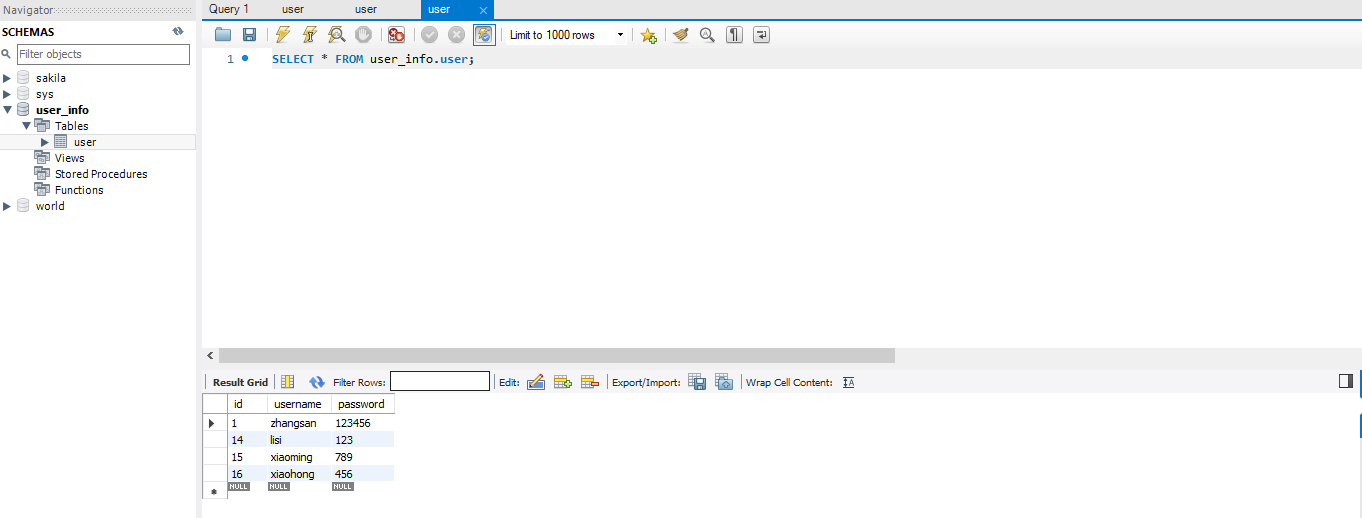The image size is (1362, 518).
Task: Expand the sys schema arrow
Action: point(8,94)
